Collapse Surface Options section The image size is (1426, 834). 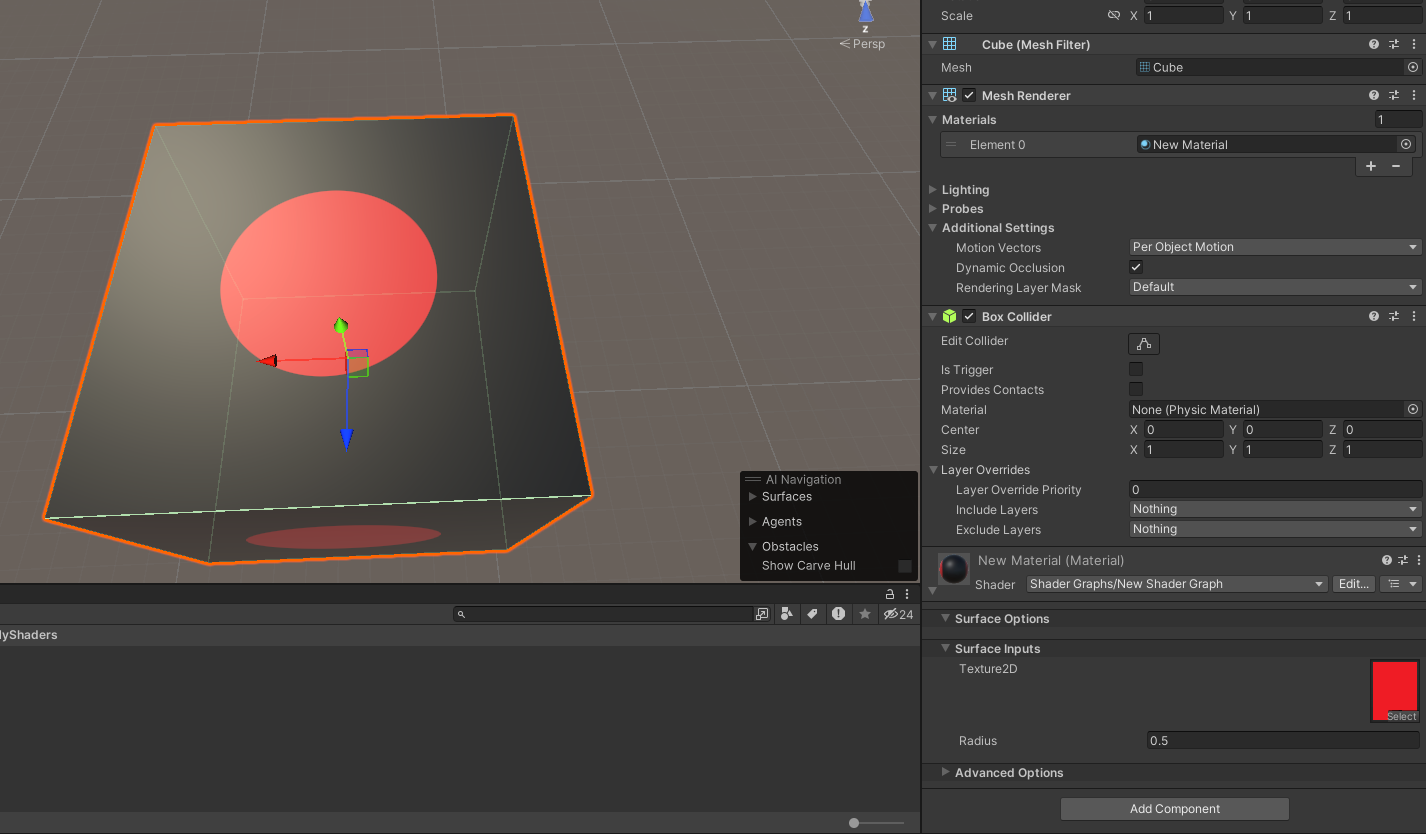(x=946, y=619)
